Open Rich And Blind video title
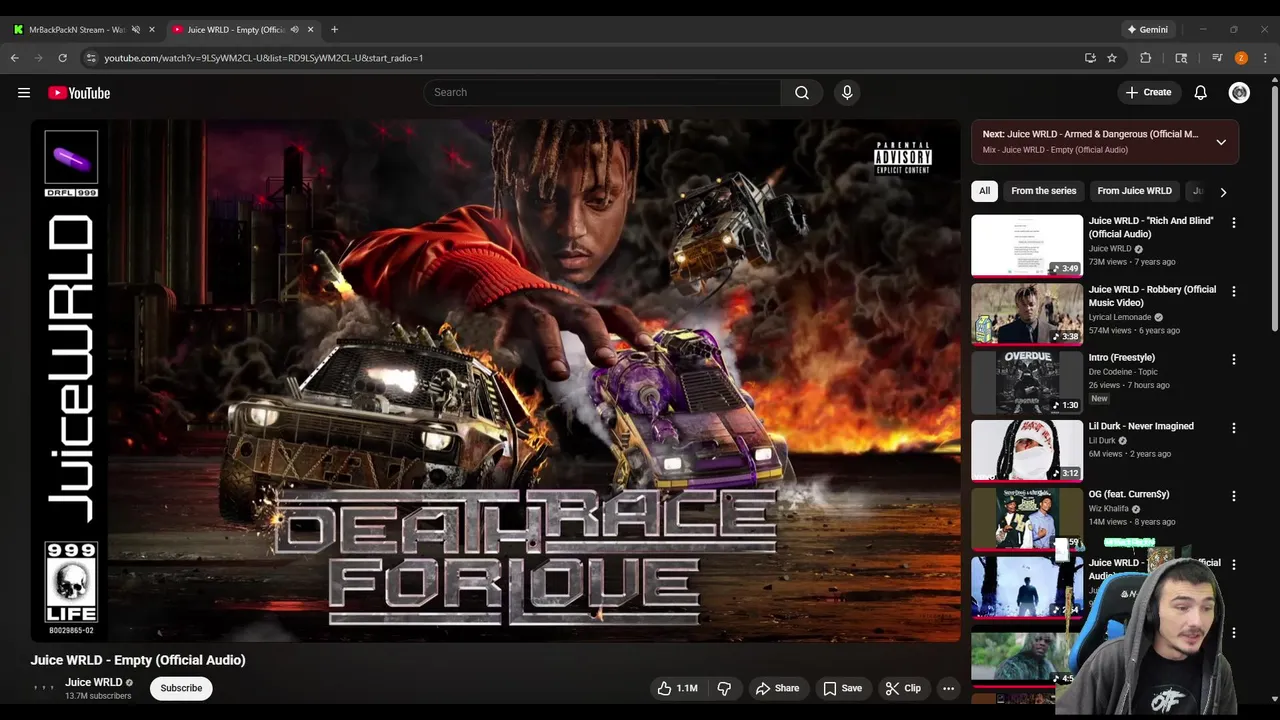The image size is (1280, 720). pyautogui.click(x=1151, y=227)
